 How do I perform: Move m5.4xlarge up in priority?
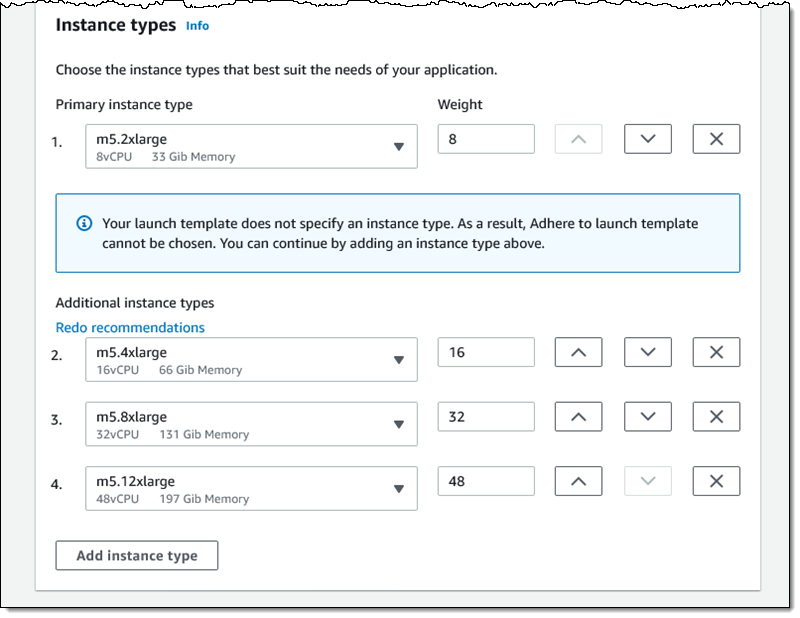pyautogui.click(x=578, y=352)
